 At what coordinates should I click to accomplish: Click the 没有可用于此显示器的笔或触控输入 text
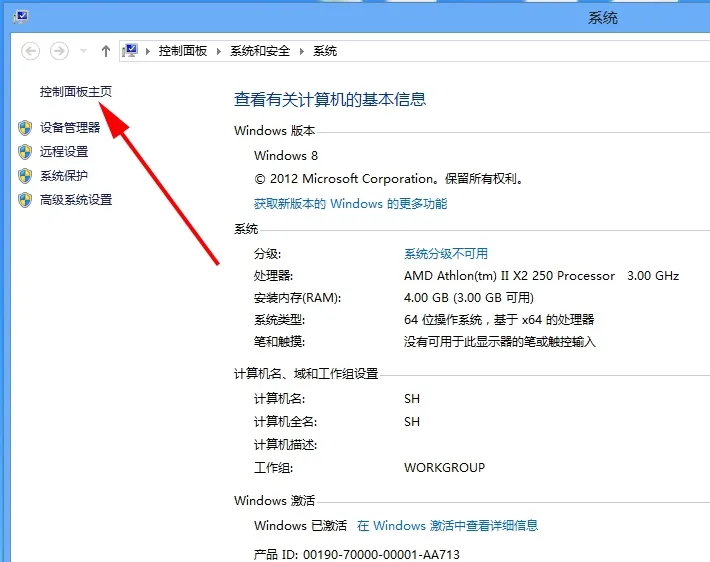click(500, 341)
